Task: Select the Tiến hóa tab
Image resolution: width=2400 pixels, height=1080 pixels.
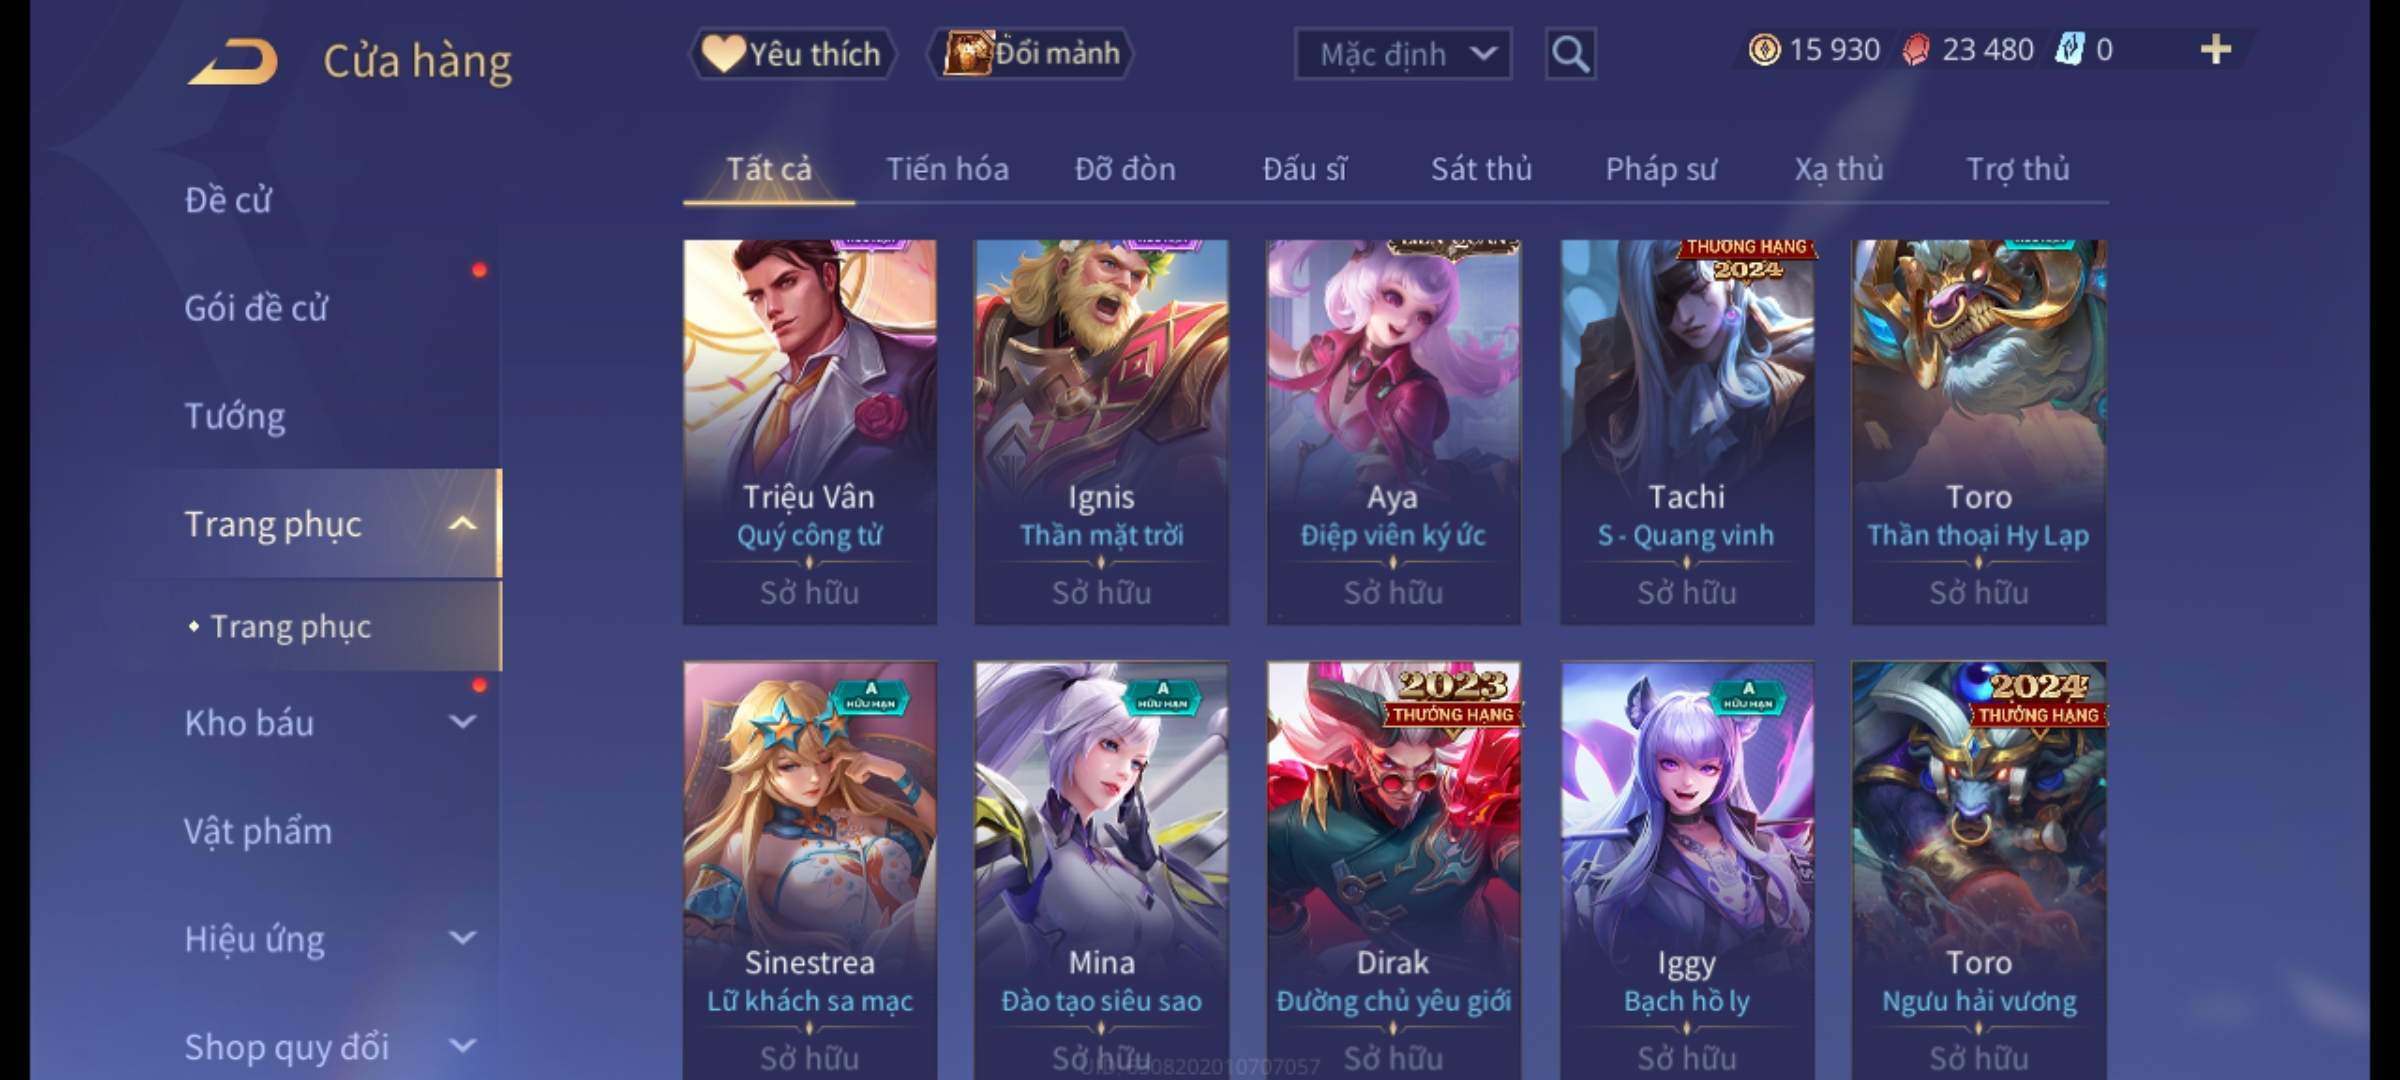Action: click(947, 169)
